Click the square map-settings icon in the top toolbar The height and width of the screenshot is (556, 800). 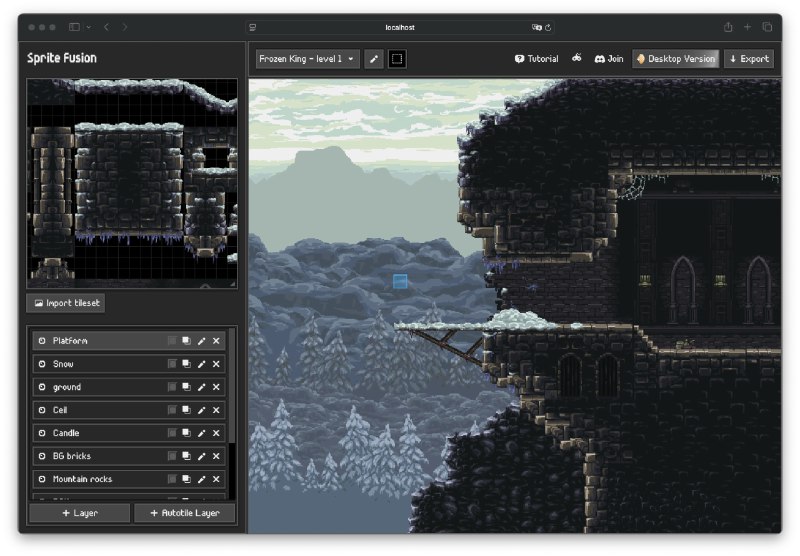pyautogui.click(x=397, y=59)
